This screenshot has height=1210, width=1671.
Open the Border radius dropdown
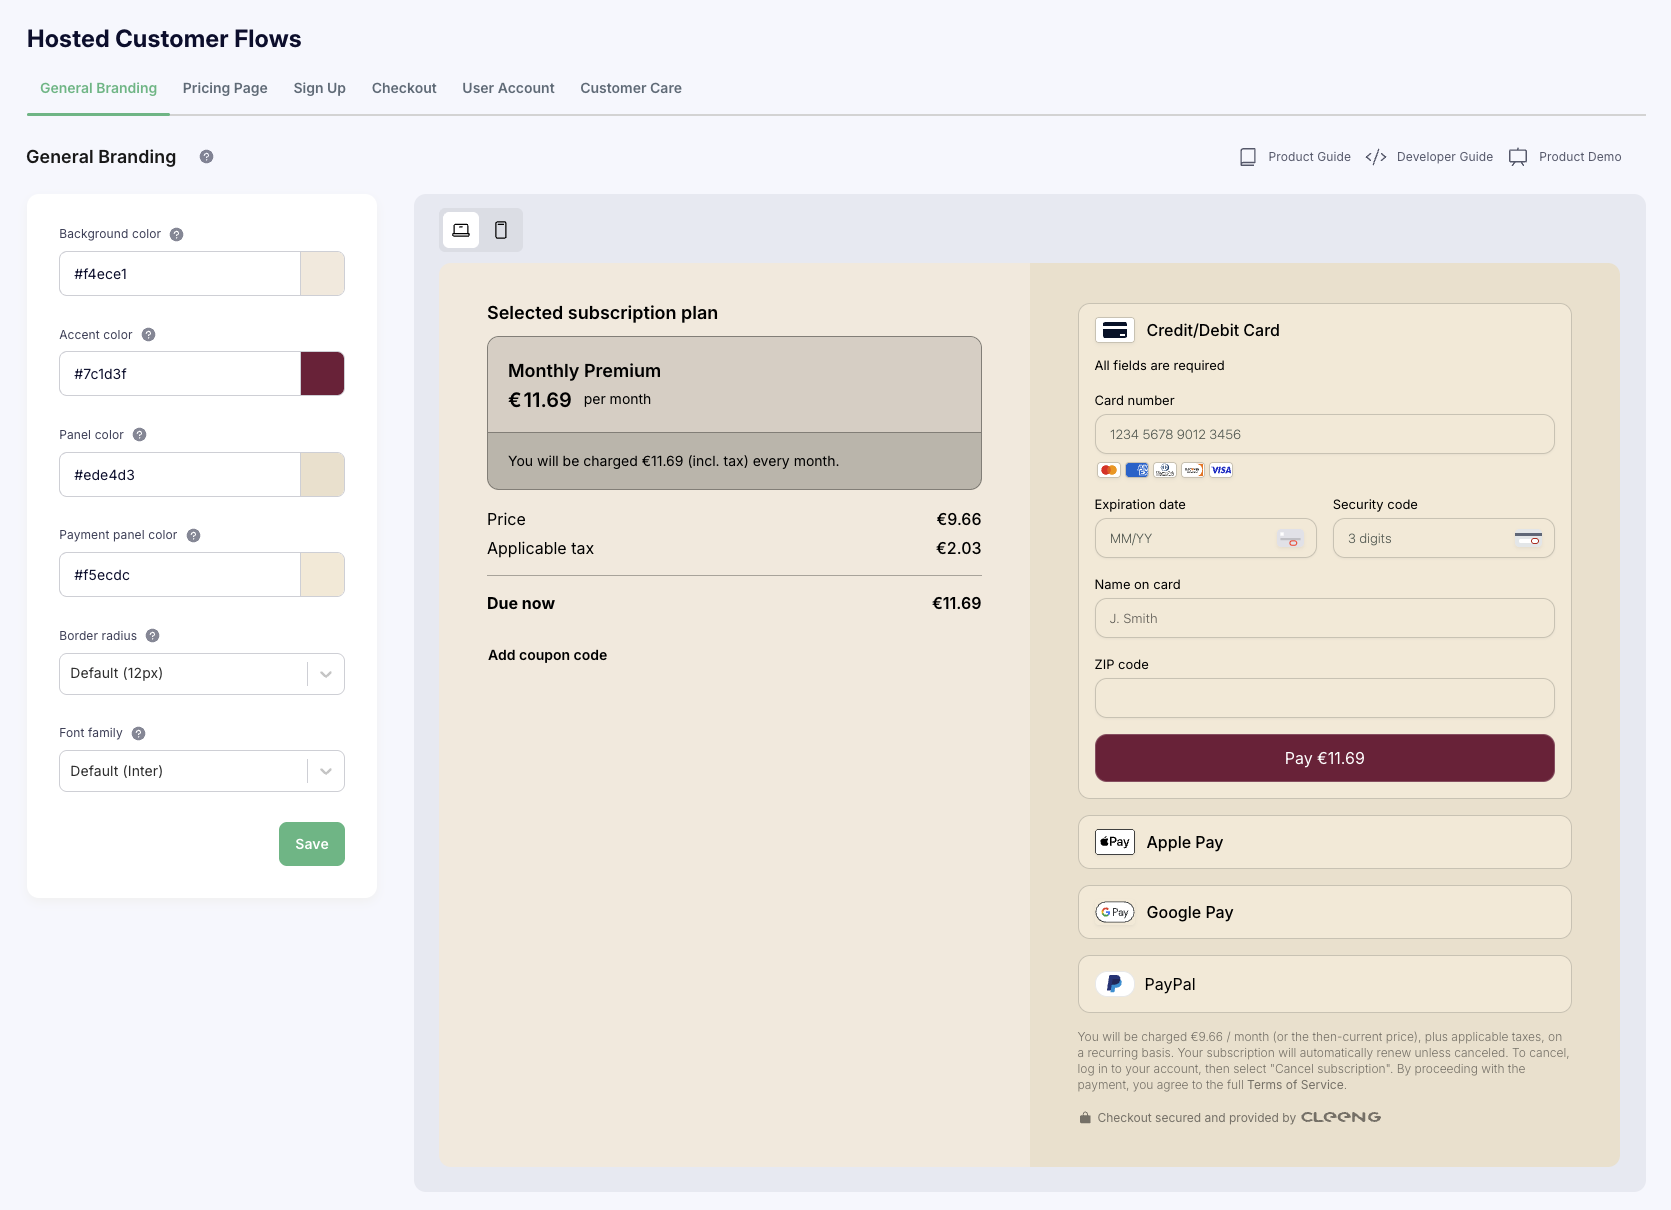point(202,674)
